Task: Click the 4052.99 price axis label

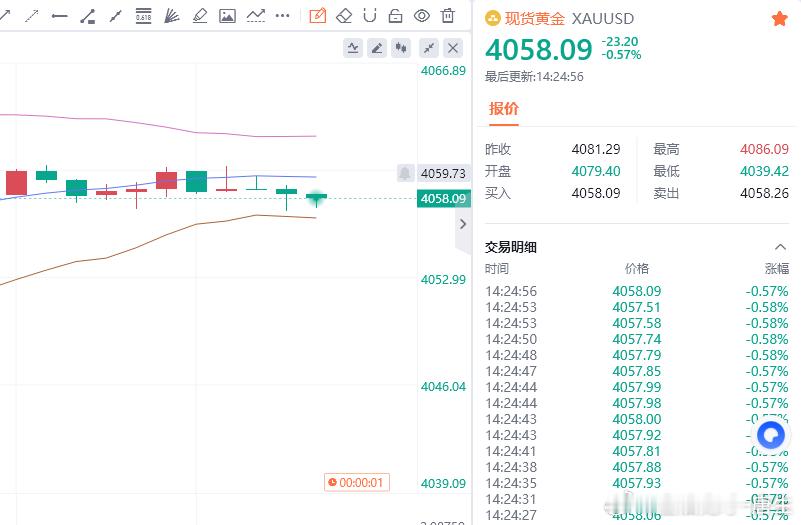Action: tap(443, 279)
